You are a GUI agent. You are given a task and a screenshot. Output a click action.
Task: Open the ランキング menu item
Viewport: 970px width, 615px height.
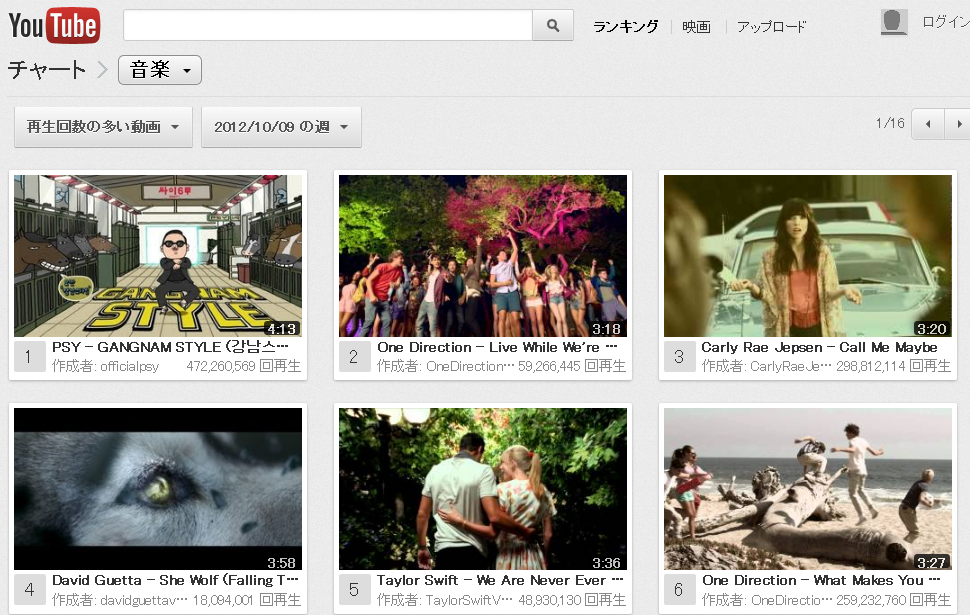click(625, 27)
